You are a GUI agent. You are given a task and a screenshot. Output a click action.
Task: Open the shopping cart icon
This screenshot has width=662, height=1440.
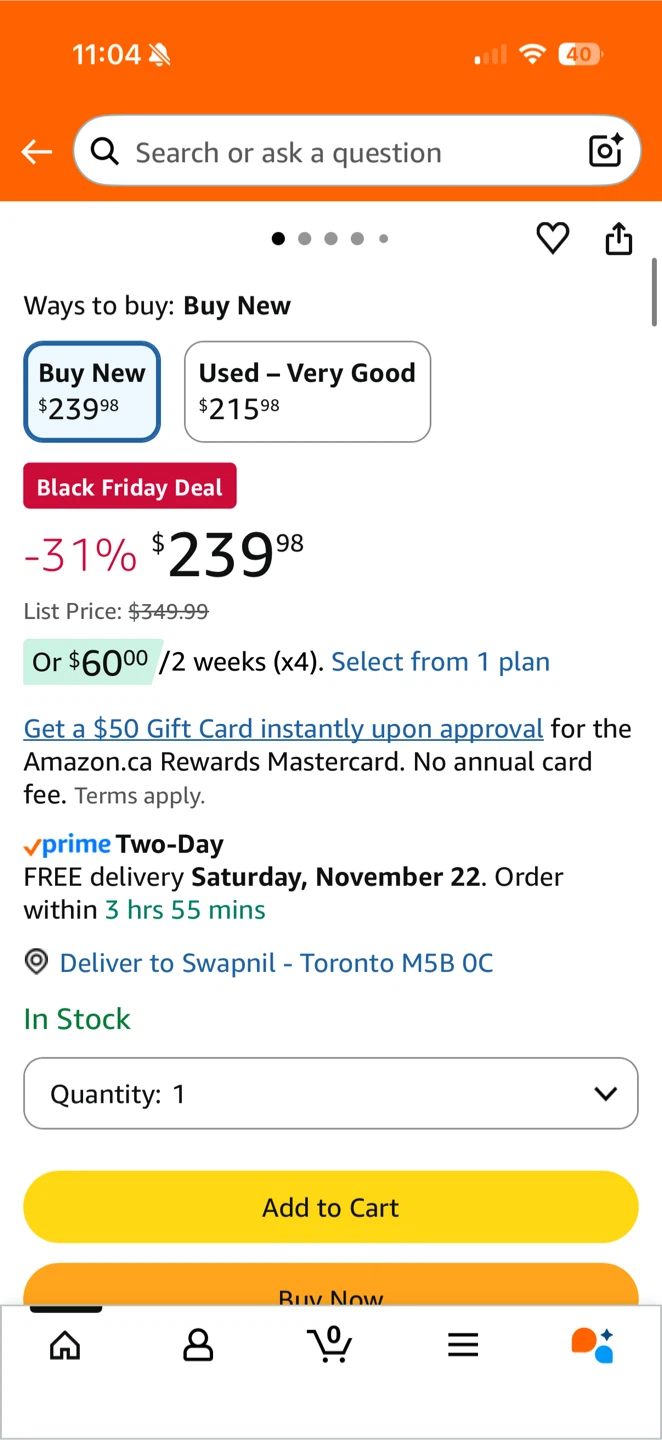click(330, 1345)
